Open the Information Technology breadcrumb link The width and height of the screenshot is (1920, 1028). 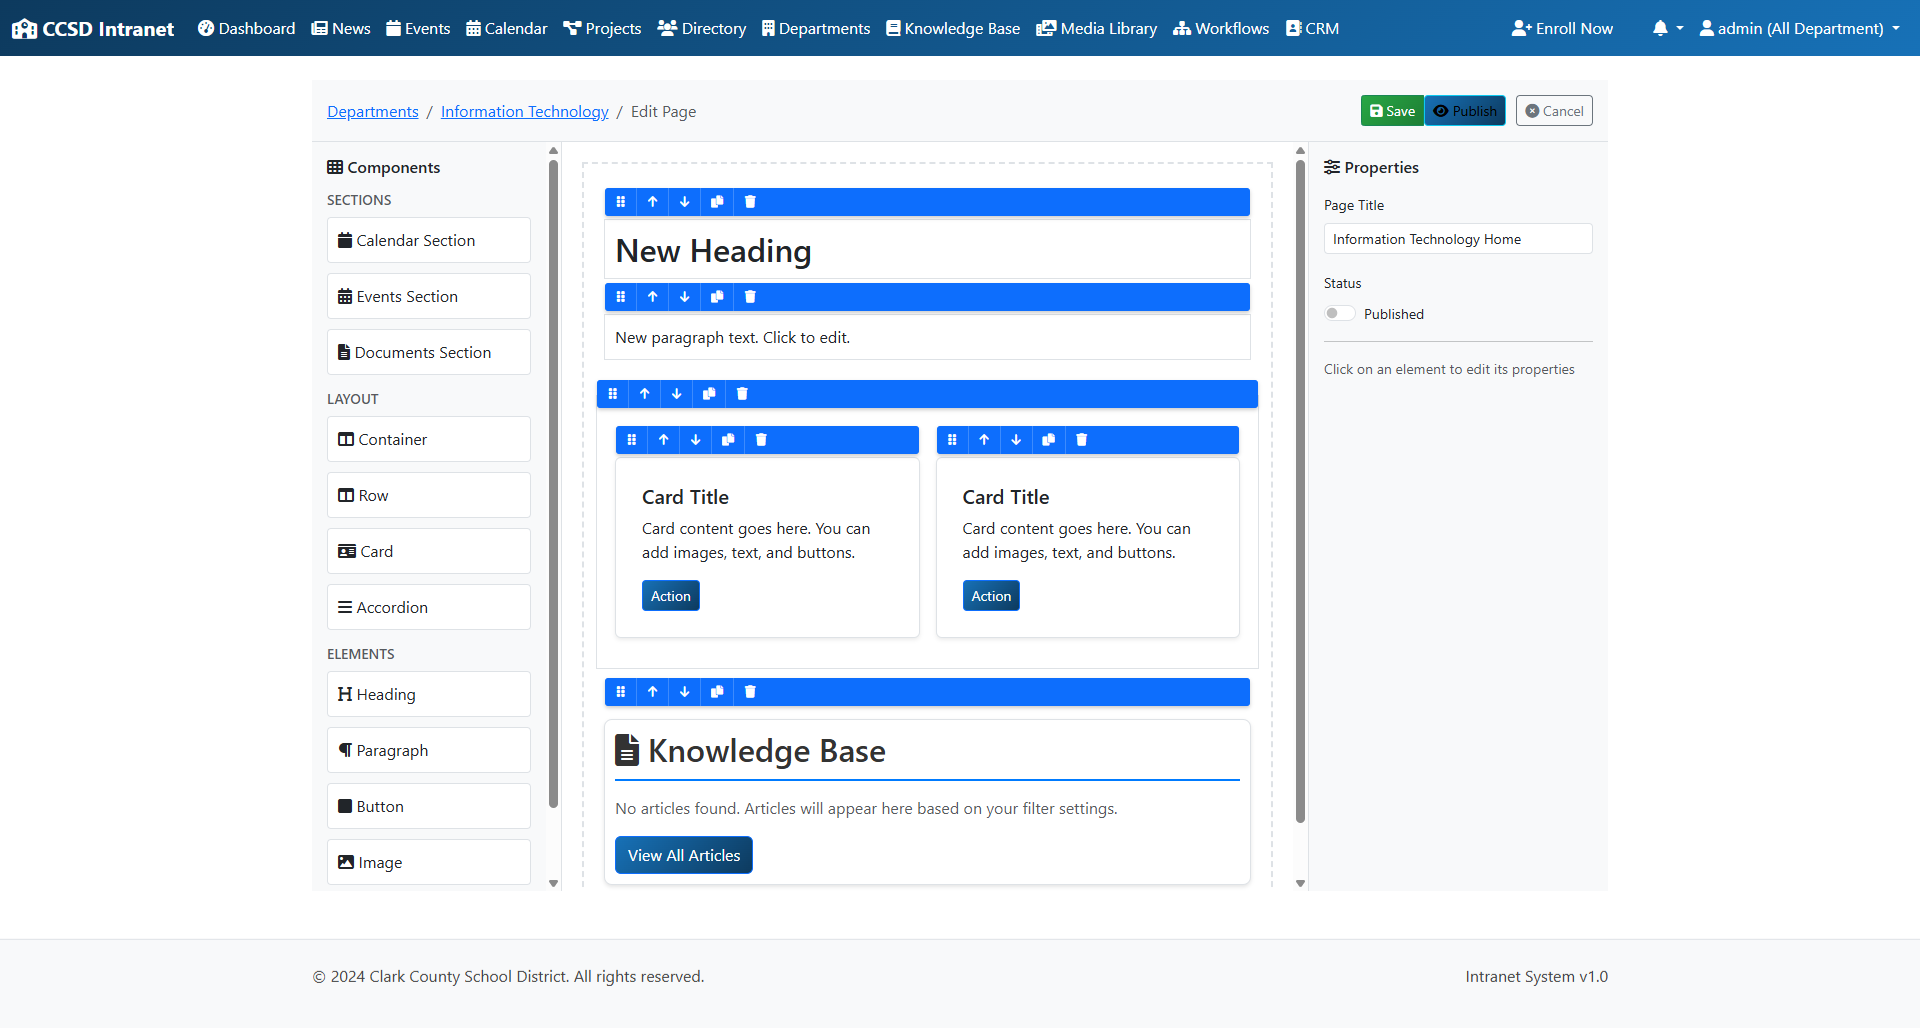(x=524, y=112)
